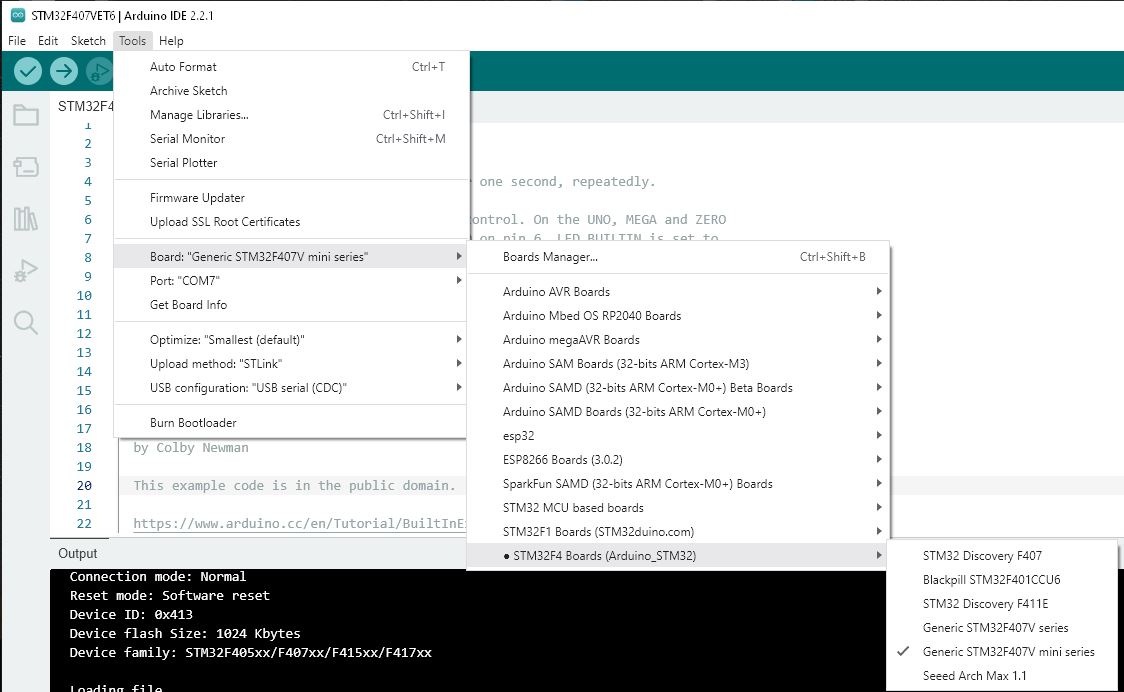Select Blackpill STM32F401CCU6 board

coord(1002,580)
